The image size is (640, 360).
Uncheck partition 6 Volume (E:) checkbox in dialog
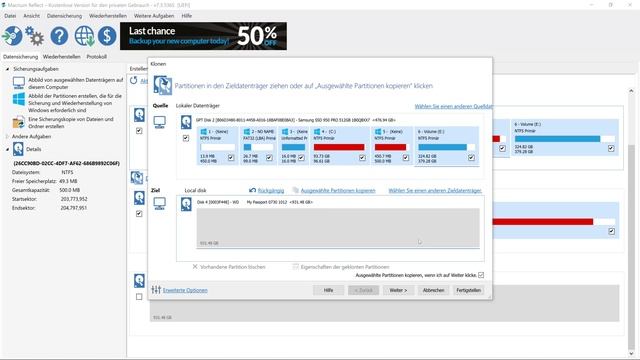(x=471, y=158)
